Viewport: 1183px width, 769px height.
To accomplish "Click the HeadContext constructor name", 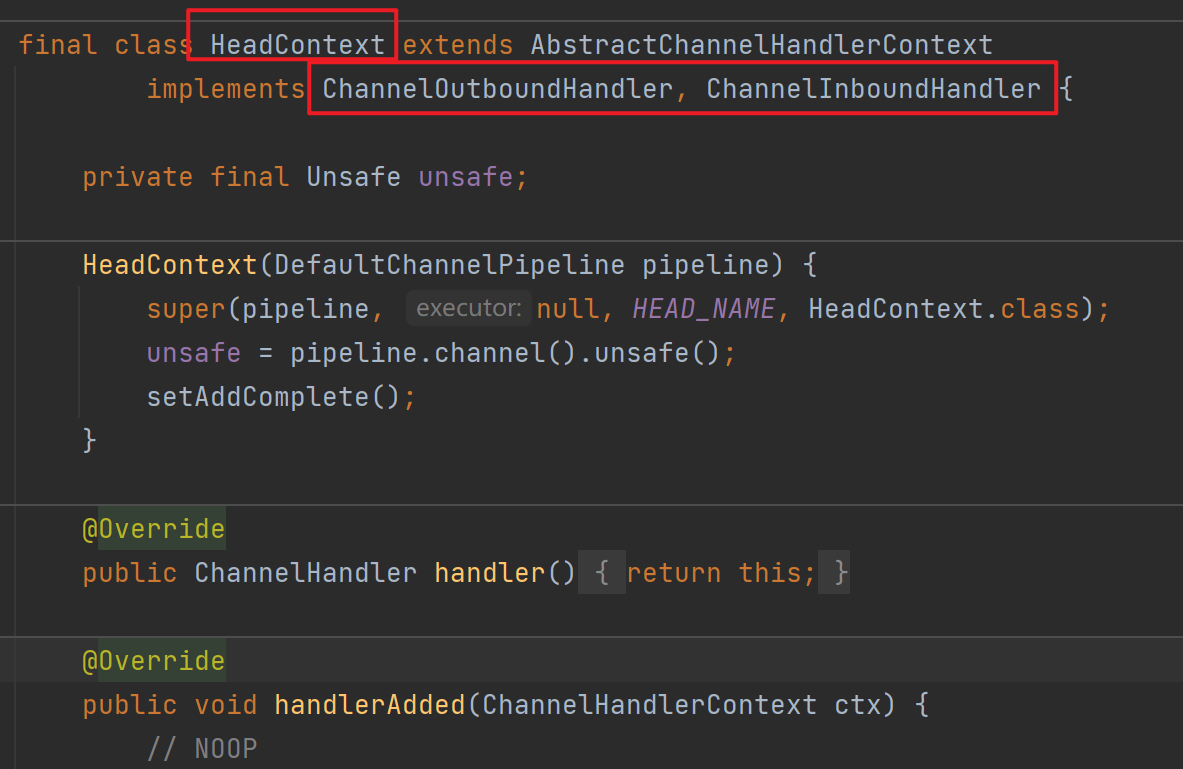I will (169, 265).
